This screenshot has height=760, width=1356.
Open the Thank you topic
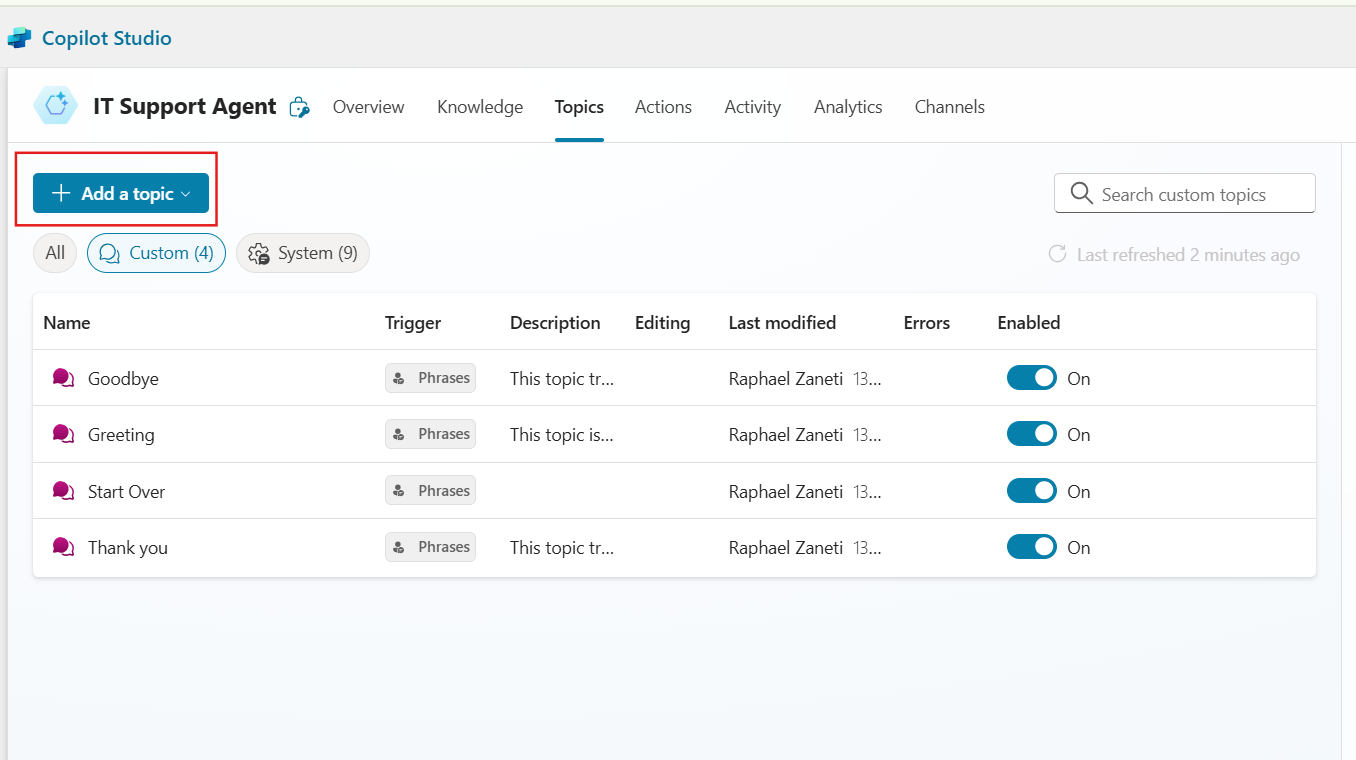coord(128,548)
